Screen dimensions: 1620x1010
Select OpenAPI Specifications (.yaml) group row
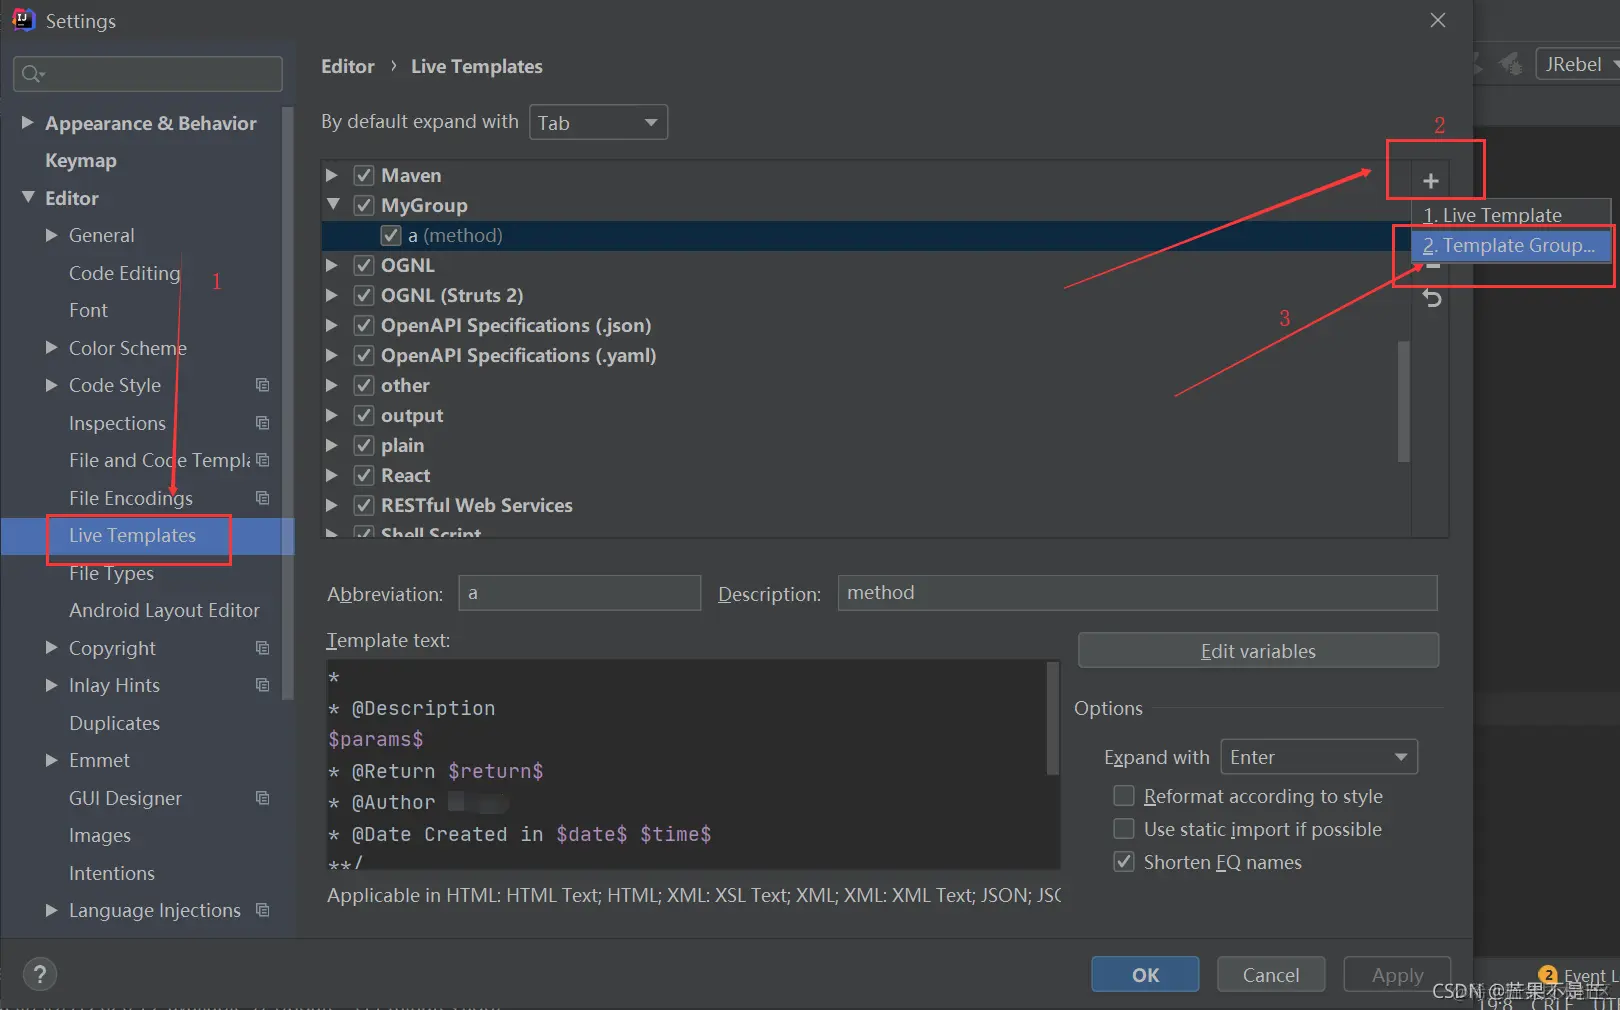coord(865,355)
